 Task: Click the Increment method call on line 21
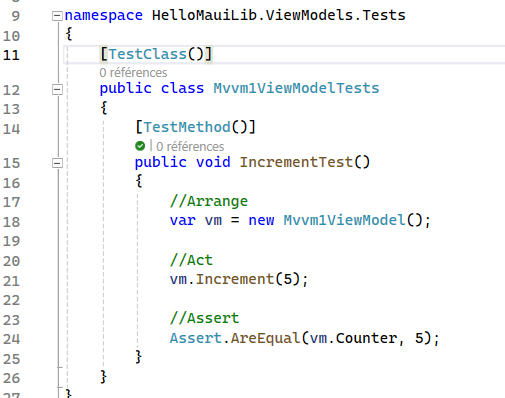[235, 279]
